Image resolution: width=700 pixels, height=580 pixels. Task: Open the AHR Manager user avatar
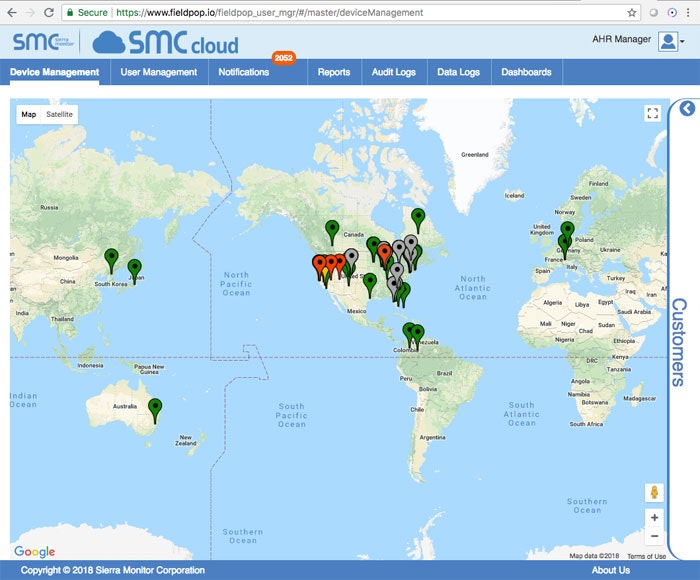click(668, 41)
